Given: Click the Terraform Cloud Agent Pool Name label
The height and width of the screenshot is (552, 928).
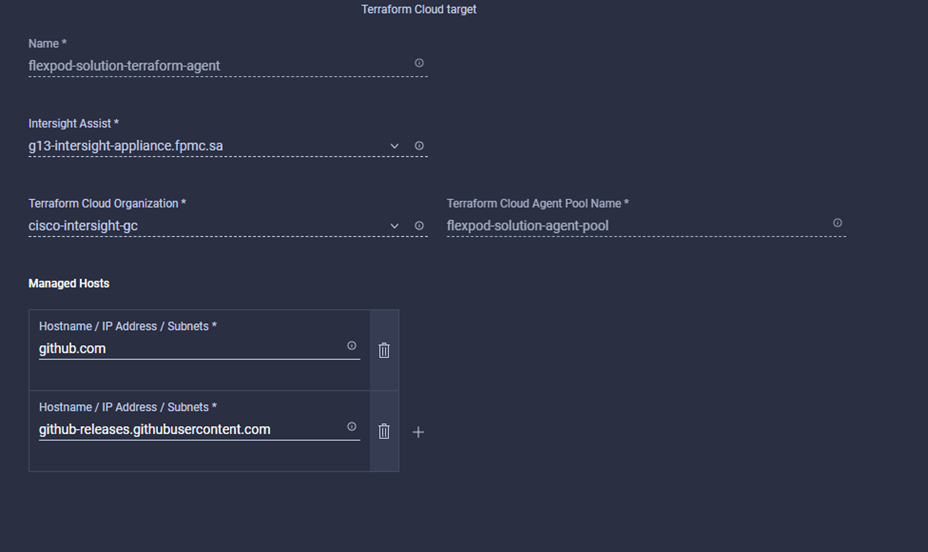Looking at the screenshot, I should [537, 204].
